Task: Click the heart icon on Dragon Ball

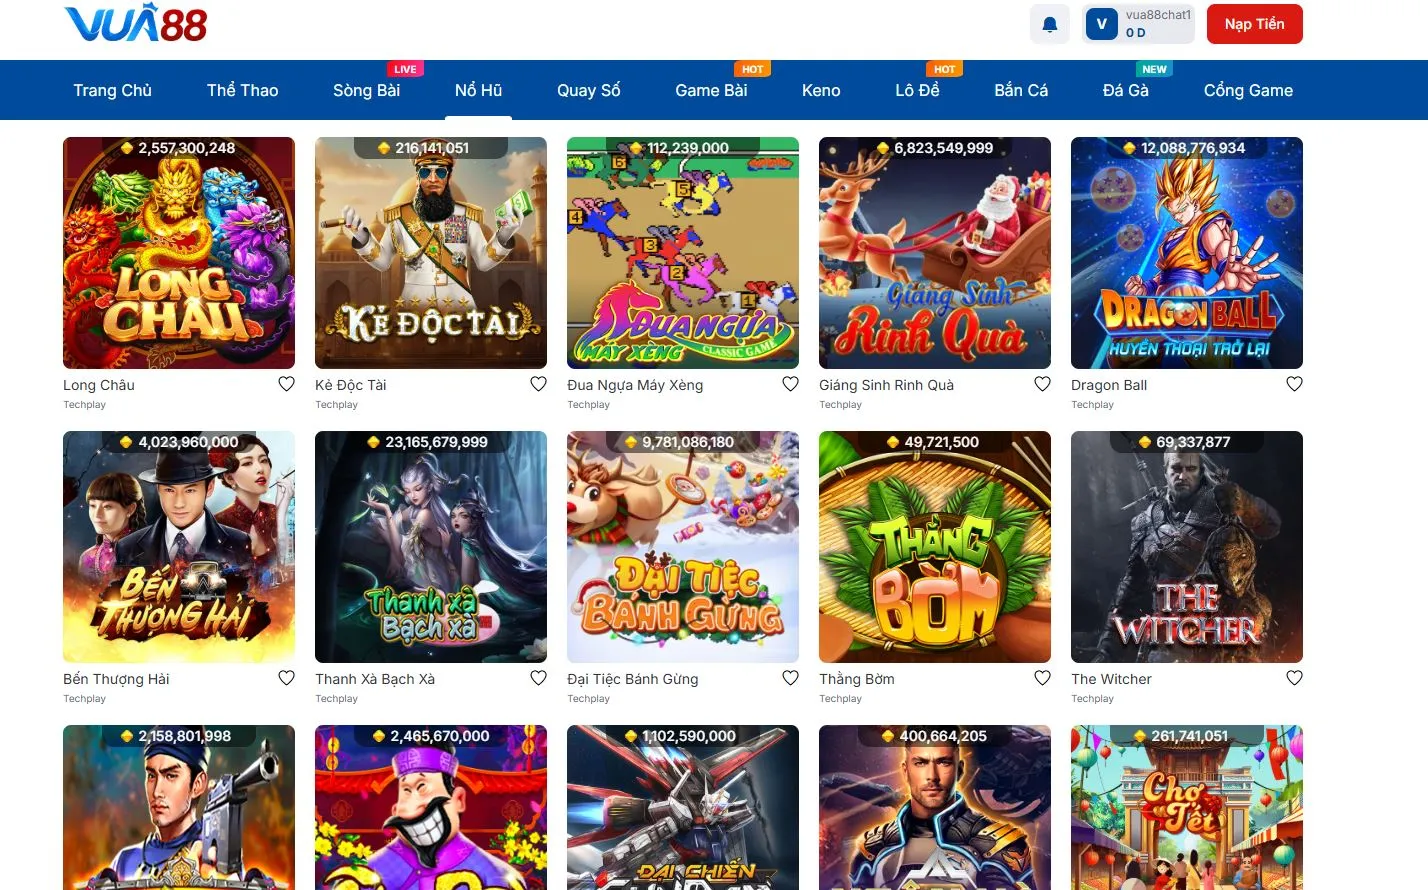Action: [1294, 383]
